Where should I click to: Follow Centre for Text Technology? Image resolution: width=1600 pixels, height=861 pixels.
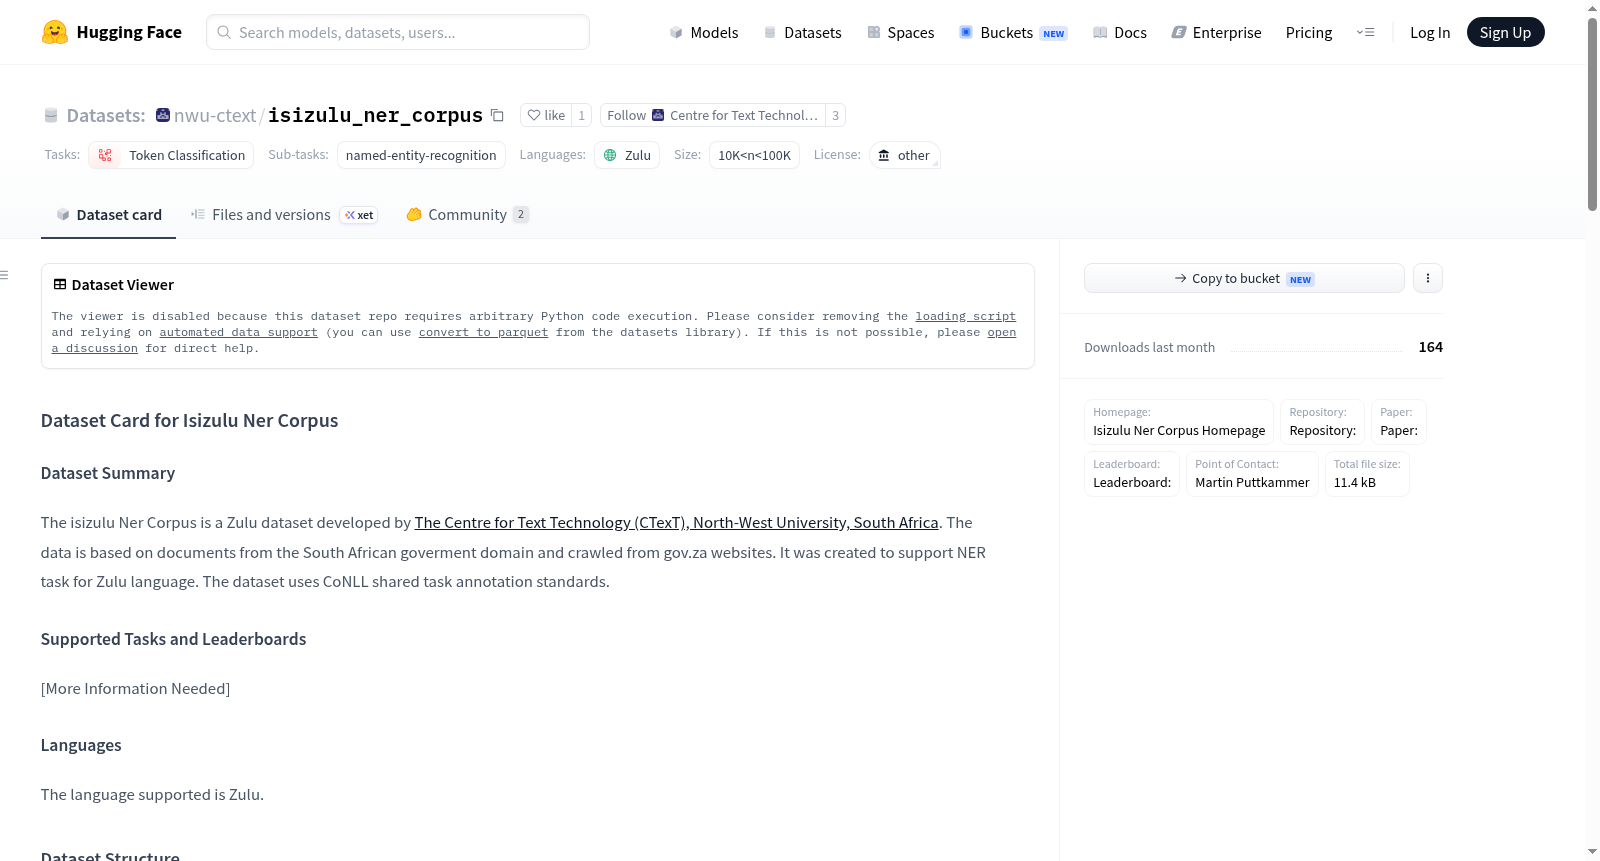coord(712,115)
